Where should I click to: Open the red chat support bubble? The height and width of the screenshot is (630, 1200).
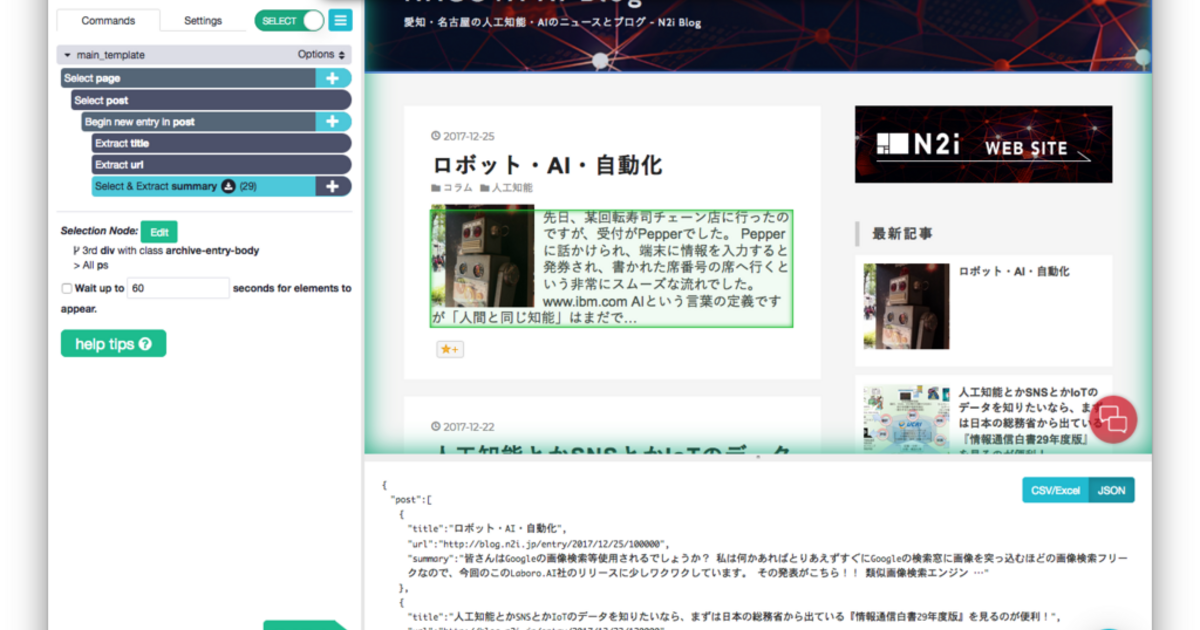pos(1113,420)
